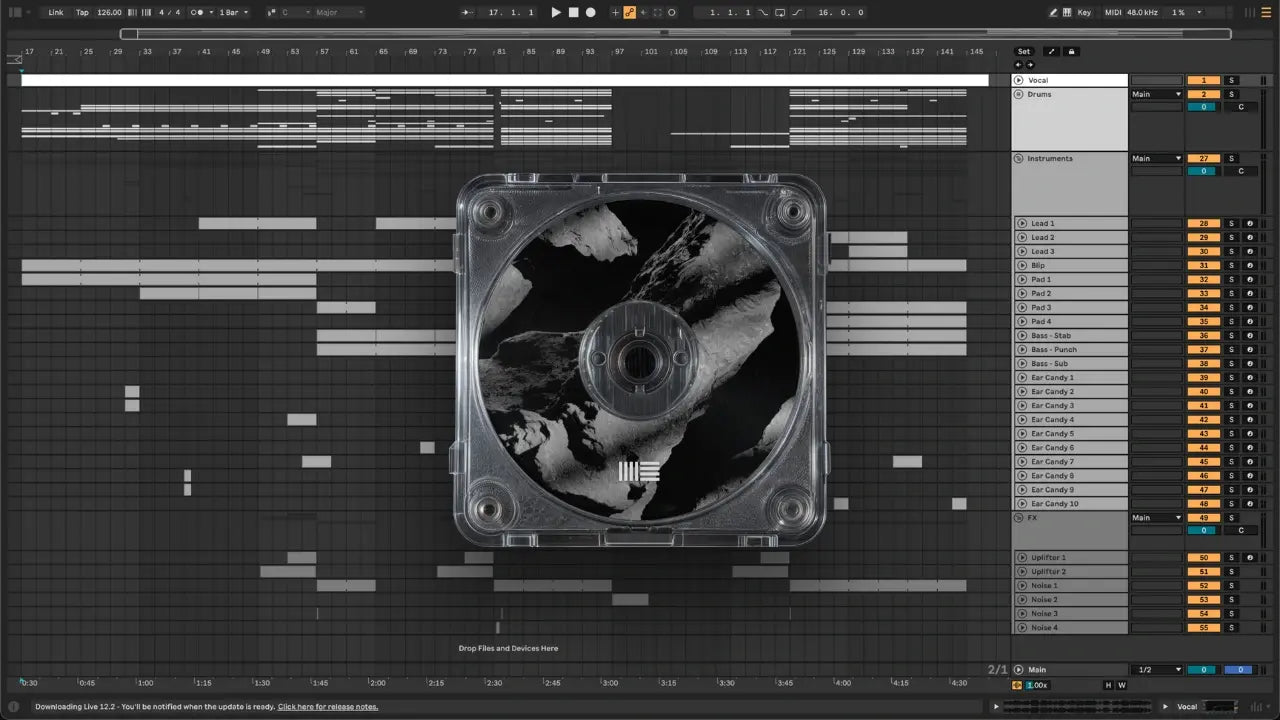Open the computer MIDI keyboard icon

1067,12
